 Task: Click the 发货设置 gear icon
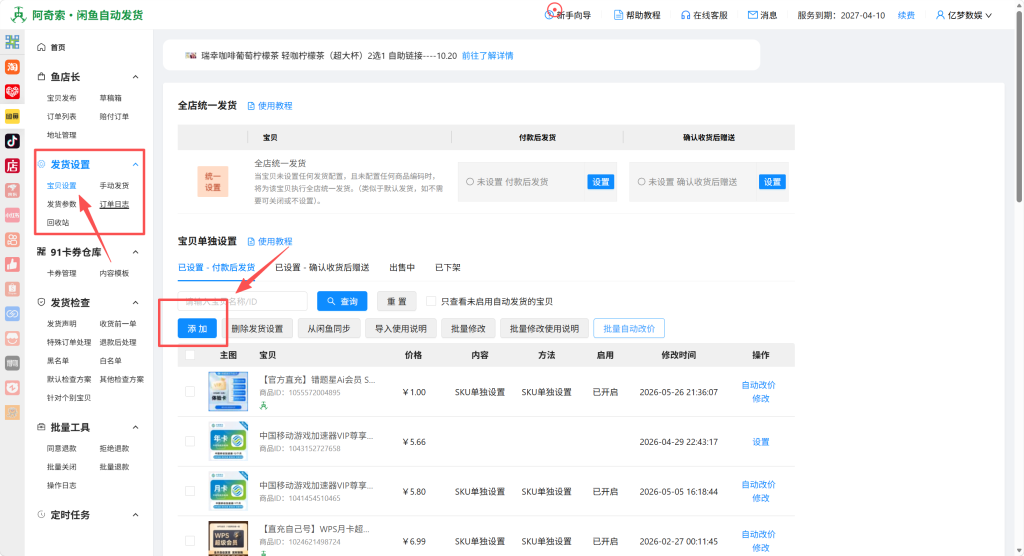tap(41, 164)
